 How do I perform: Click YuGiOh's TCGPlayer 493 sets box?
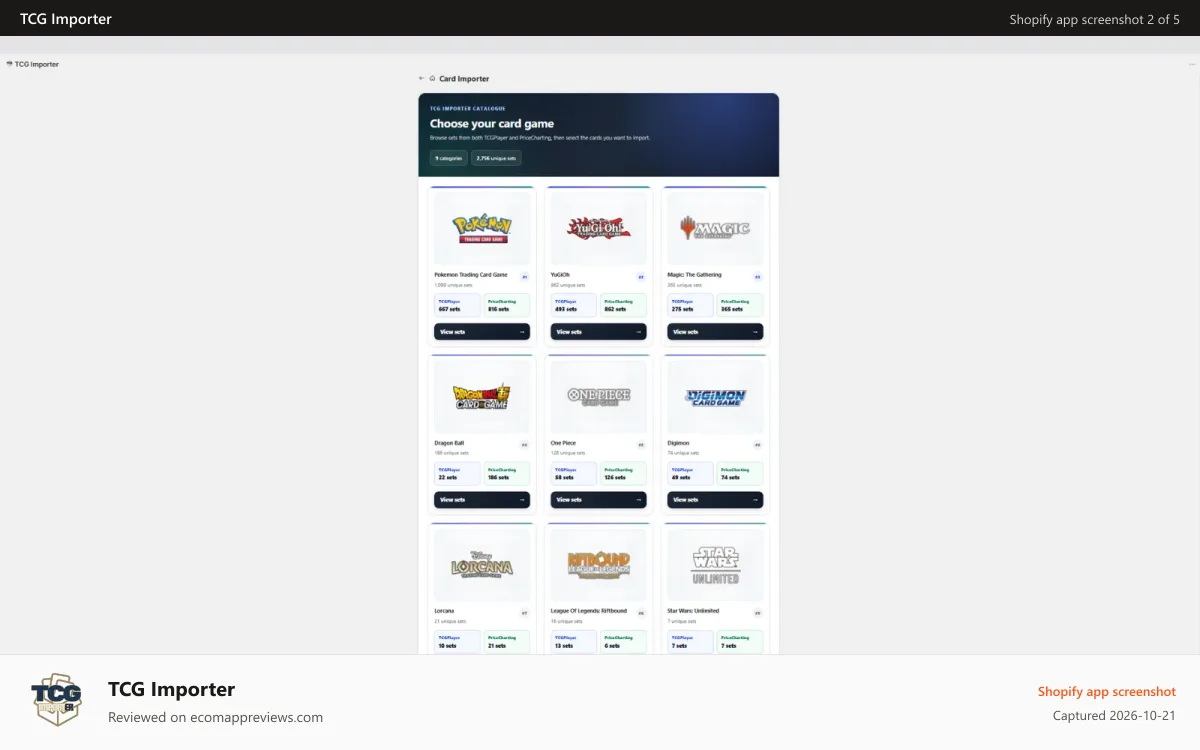[573, 305]
